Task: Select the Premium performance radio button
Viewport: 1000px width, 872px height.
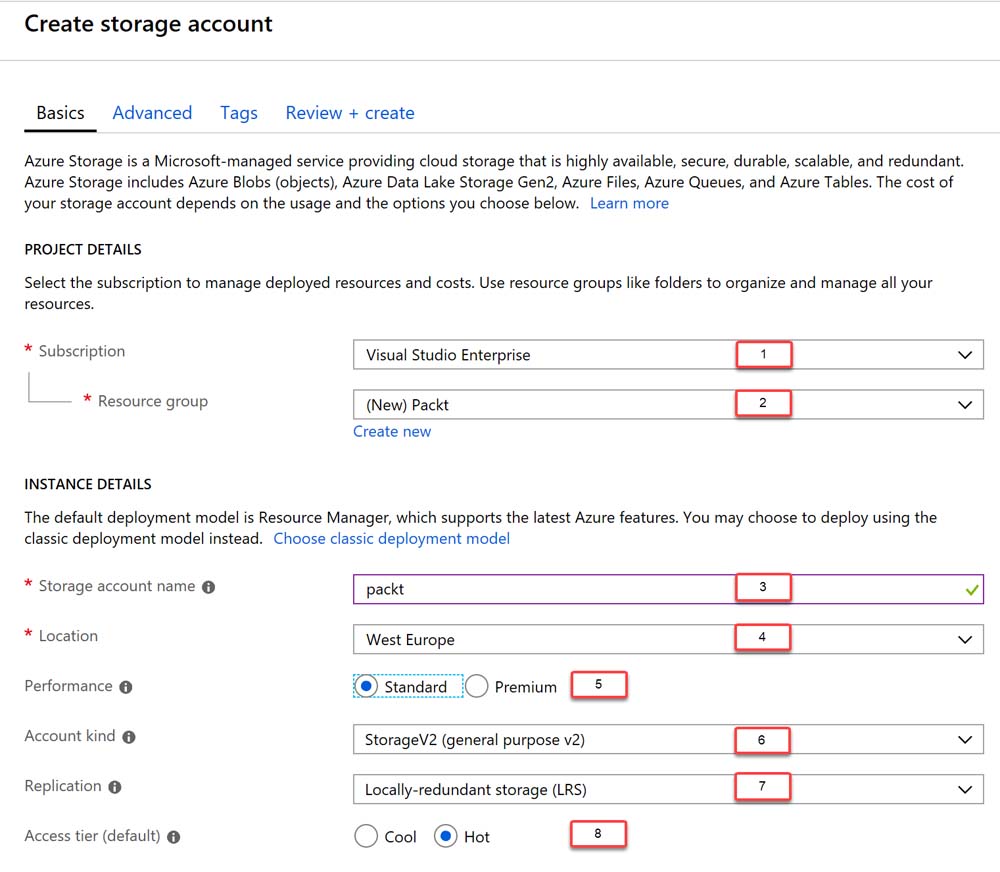Action: point(477,687)
